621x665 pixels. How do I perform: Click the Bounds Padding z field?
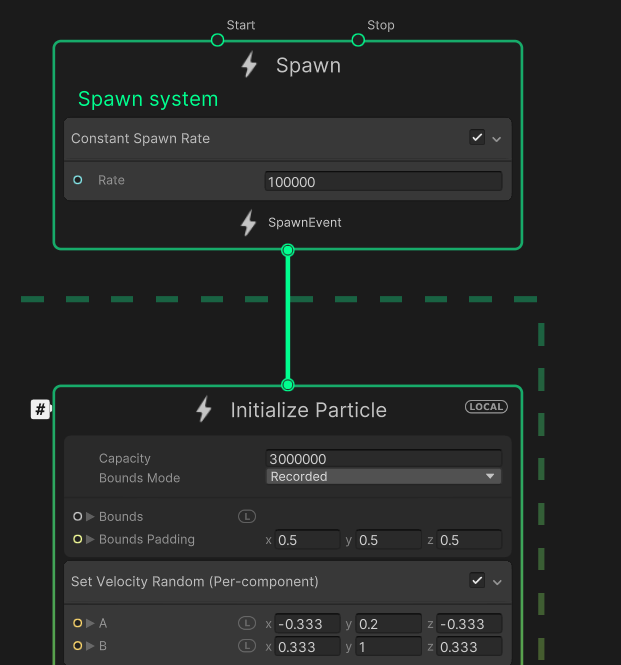tap(470, 540)
